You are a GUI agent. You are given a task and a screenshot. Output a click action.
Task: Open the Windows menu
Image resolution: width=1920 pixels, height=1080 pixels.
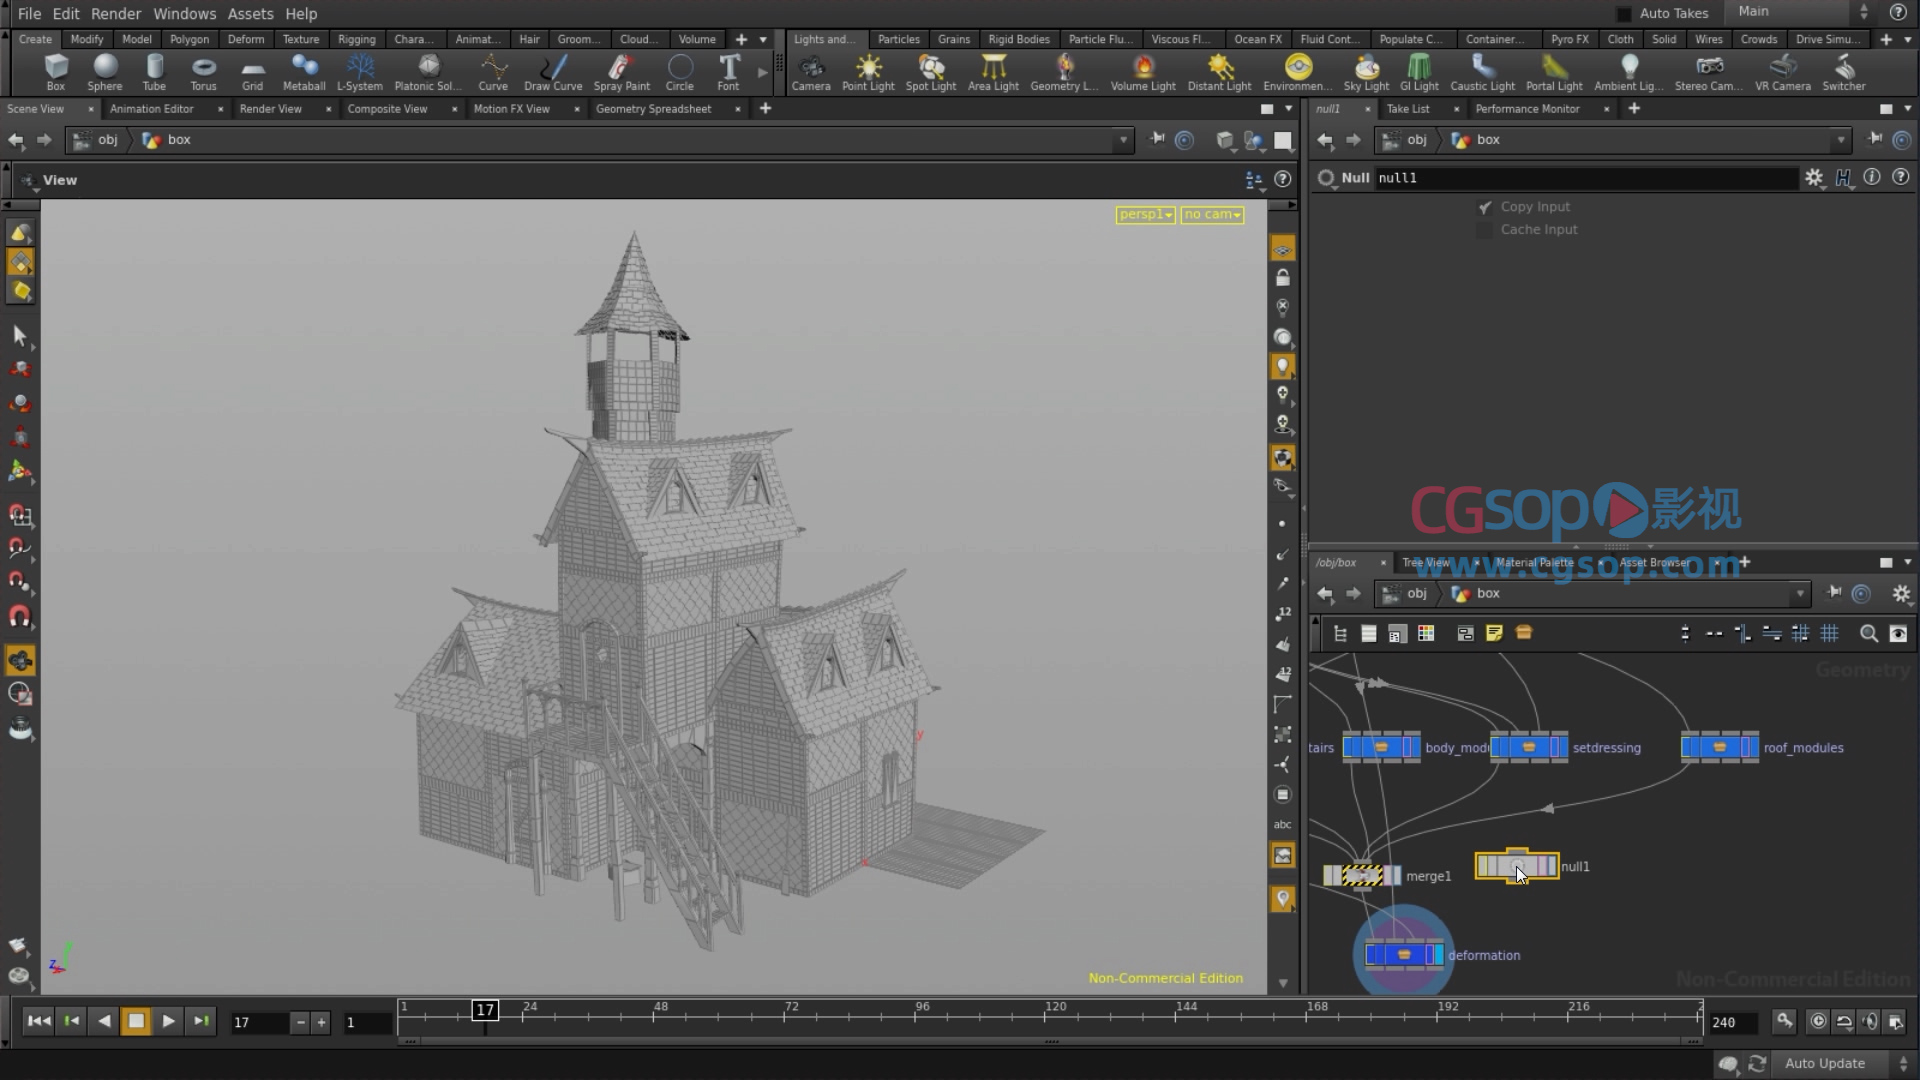(x=184, y=14)
